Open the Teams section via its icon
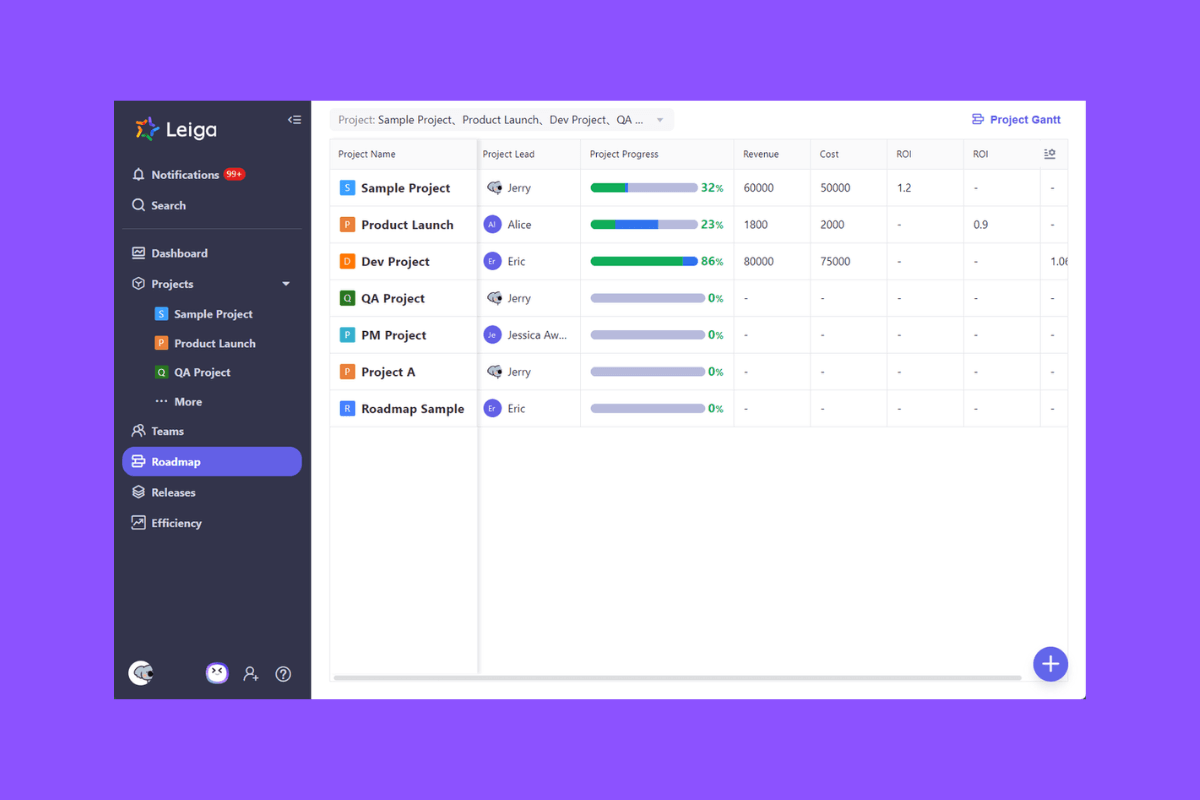Image resolution: width=1200 pixels, height=800 pixels. pos(140,431)
